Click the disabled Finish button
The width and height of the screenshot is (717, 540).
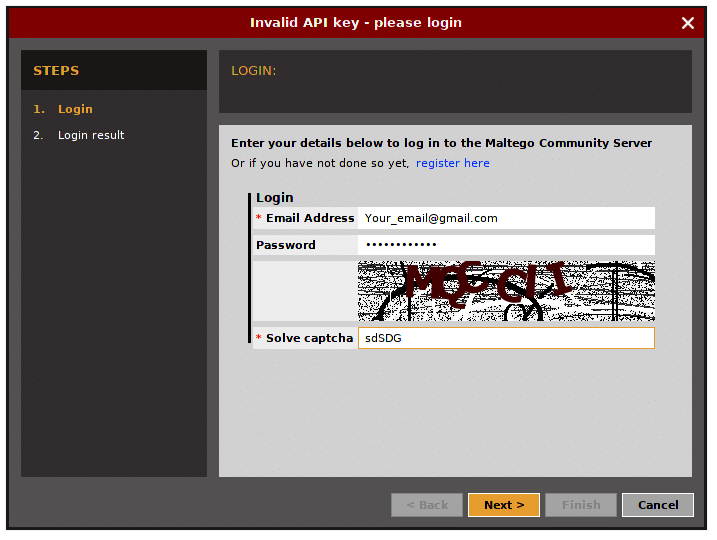pyautogui.click(x=581, y=505)
